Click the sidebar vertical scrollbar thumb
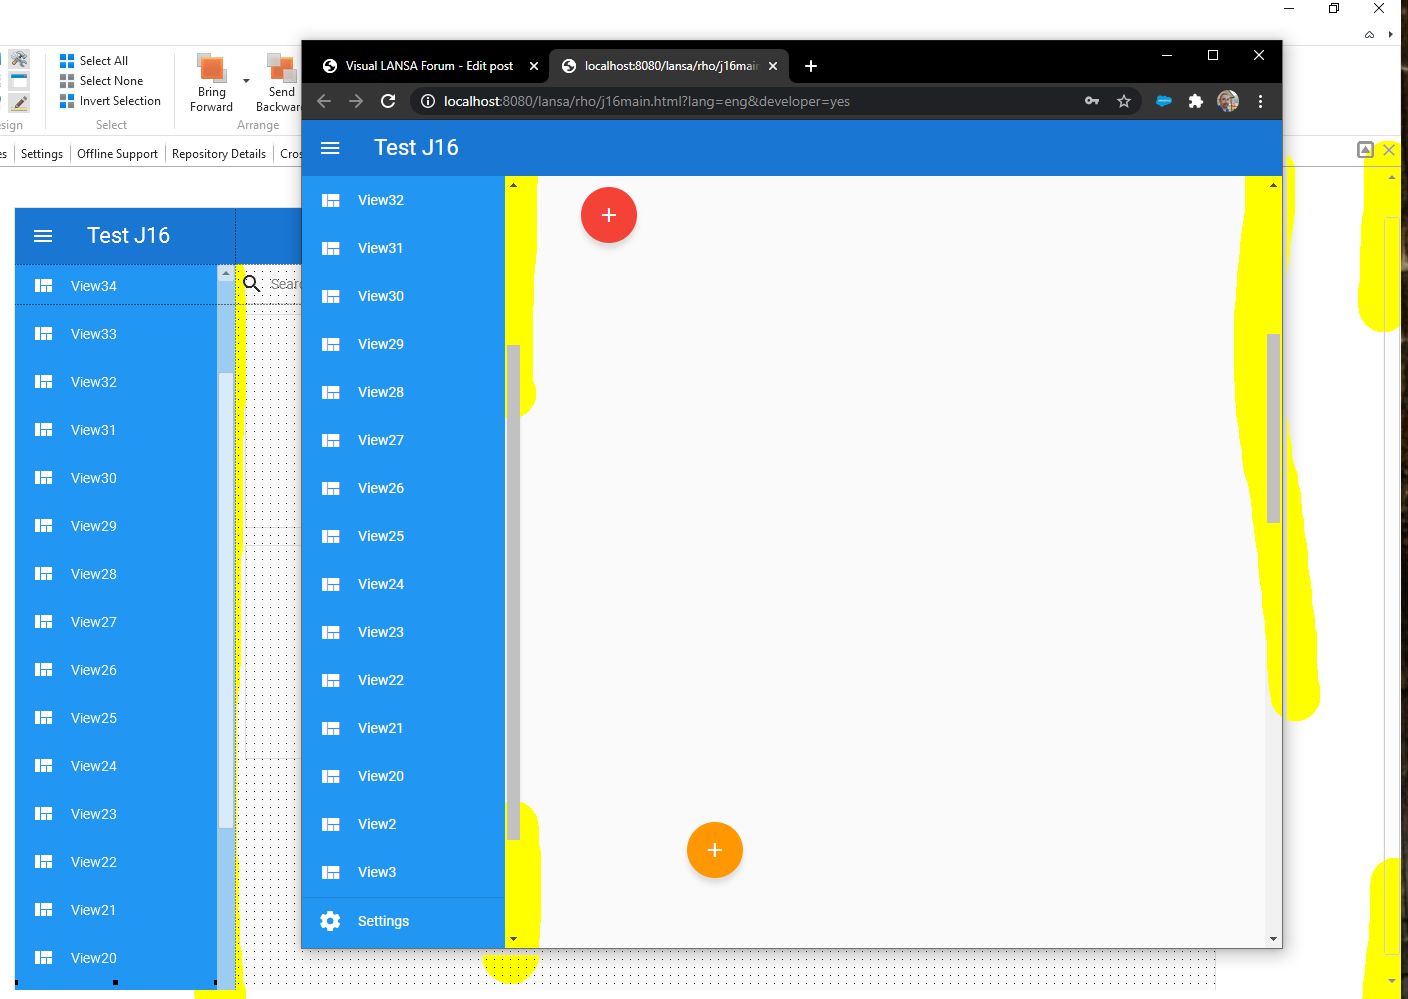1408x999 pixels. pyautogui.click(x=513, y=590)
